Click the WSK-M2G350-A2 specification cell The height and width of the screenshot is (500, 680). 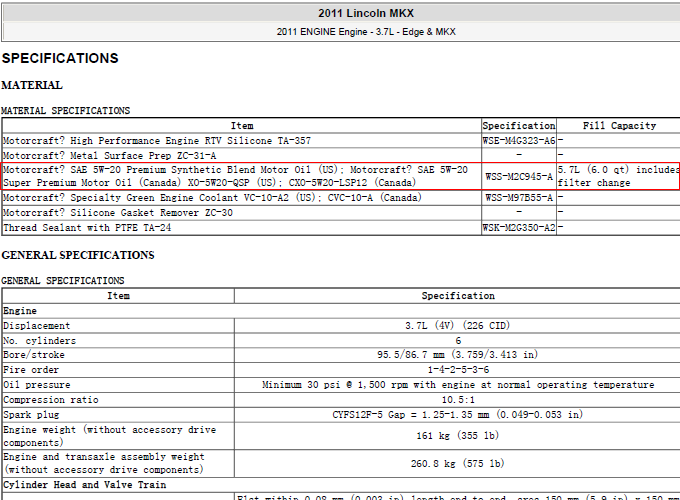pyautogui.click(x=519, y=228)
